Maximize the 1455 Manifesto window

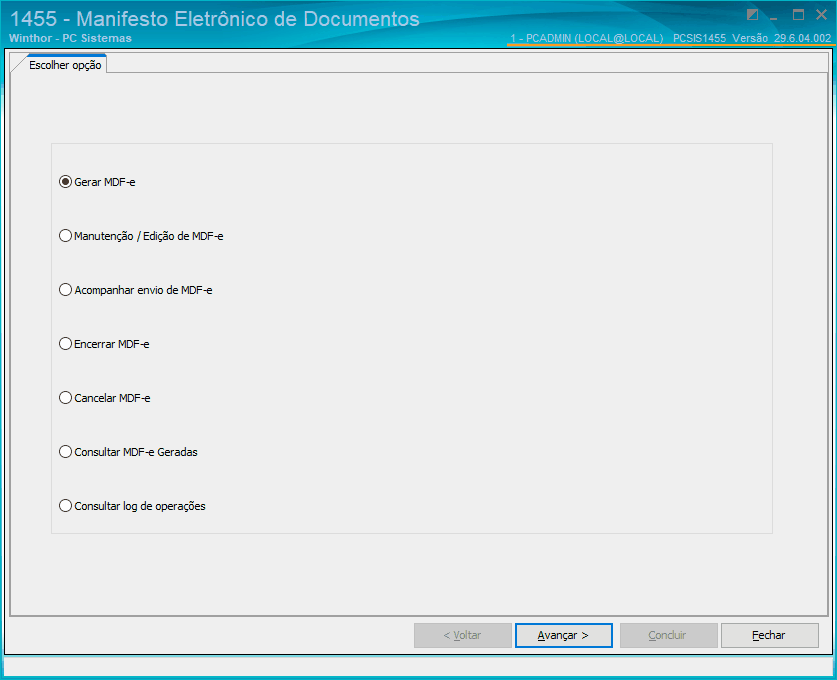(x=798, y=14)
